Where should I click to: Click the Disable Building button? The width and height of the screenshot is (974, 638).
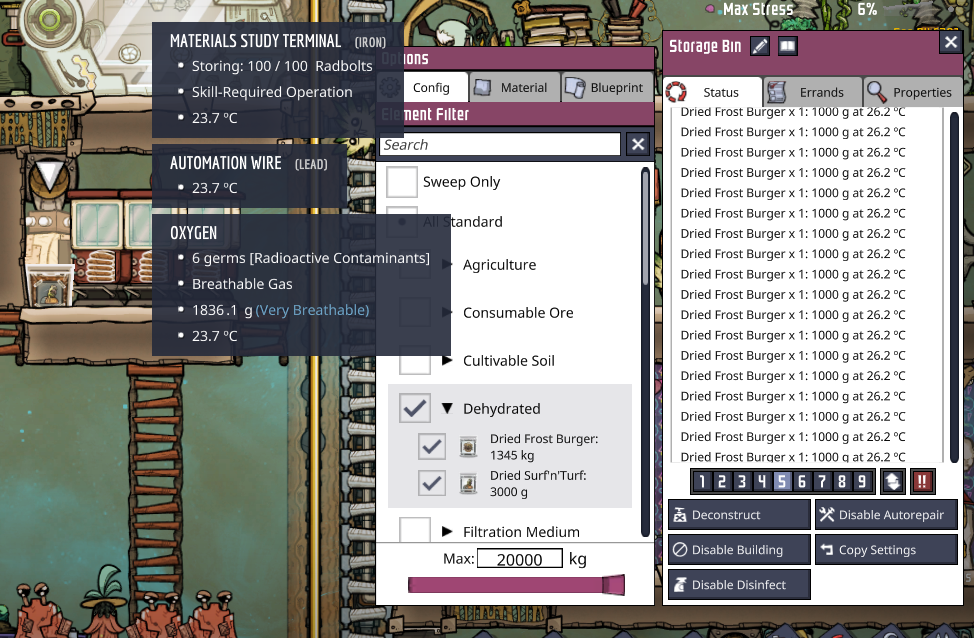[739, 549]
